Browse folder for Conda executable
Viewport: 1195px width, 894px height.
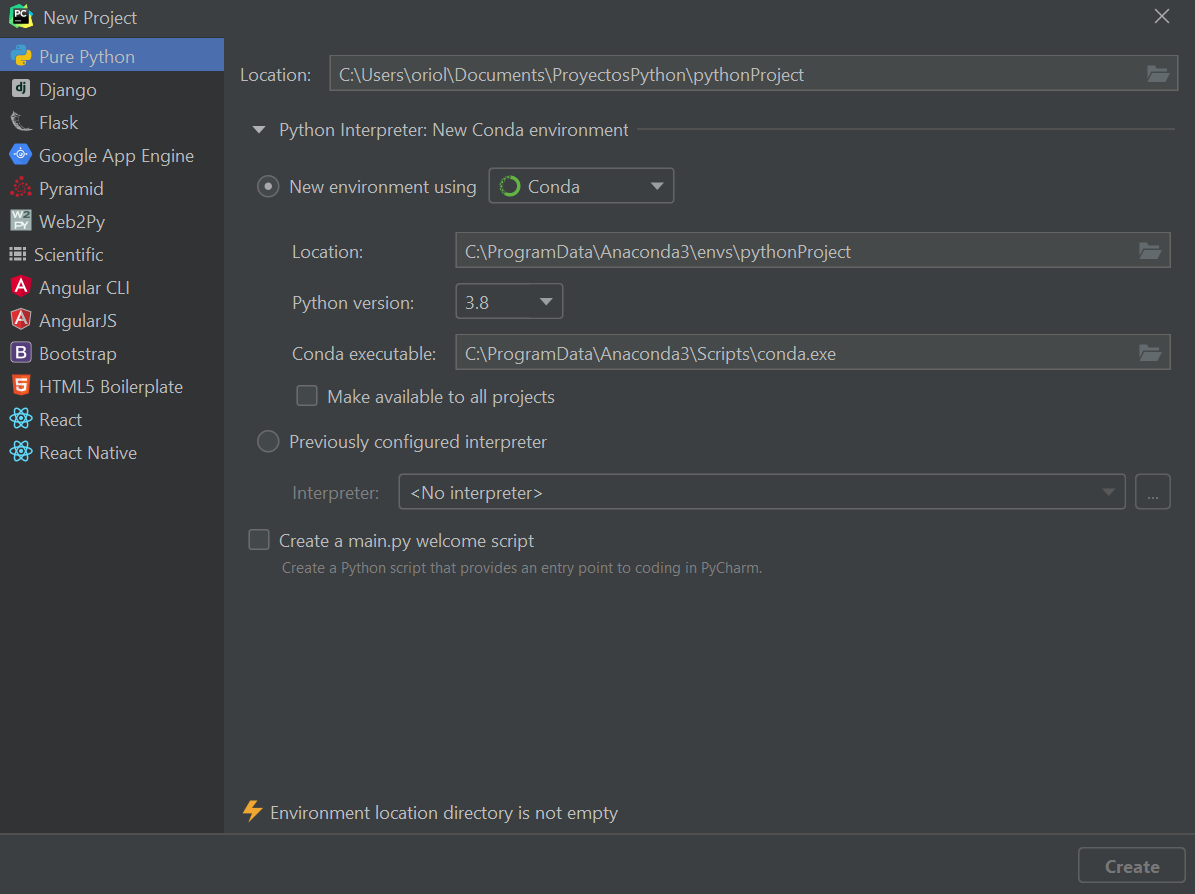click(x=1150, y=353)
